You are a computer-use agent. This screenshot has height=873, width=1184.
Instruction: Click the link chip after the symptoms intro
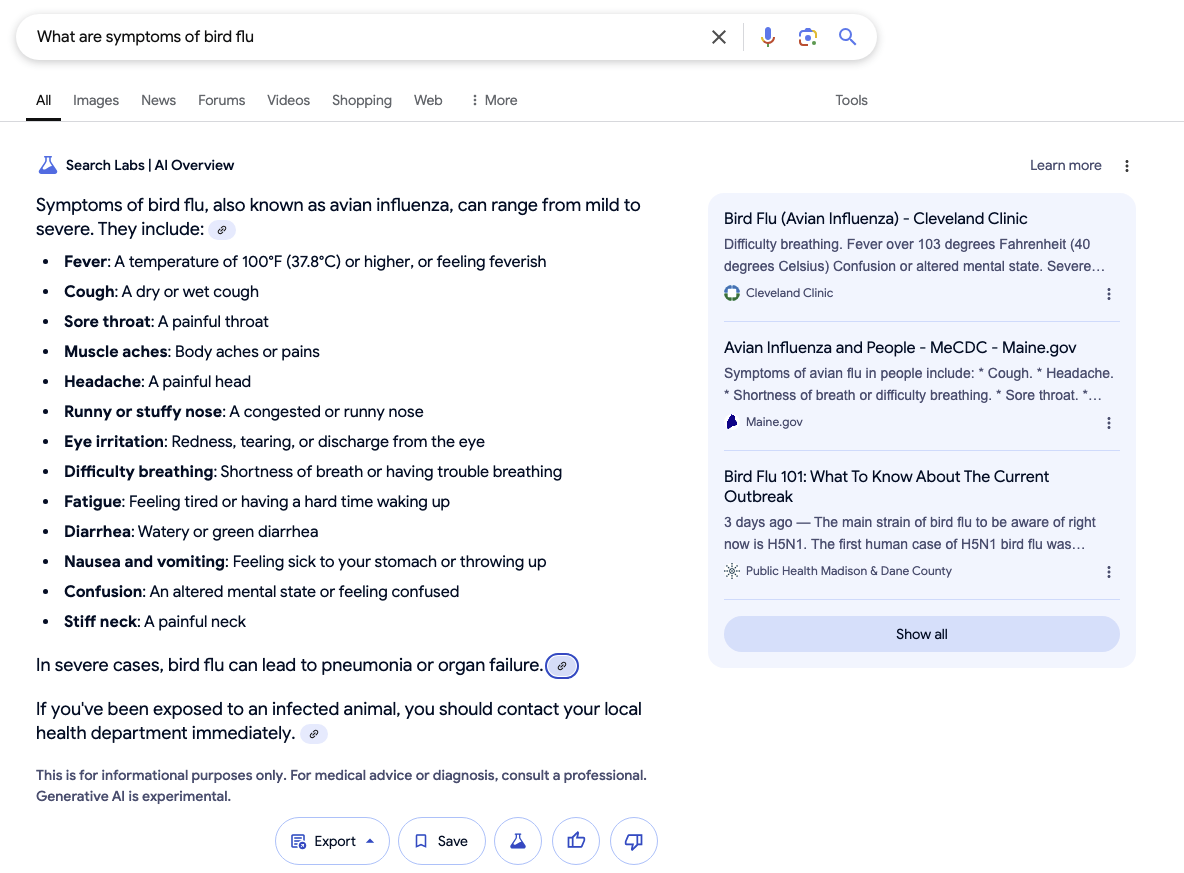221,229
